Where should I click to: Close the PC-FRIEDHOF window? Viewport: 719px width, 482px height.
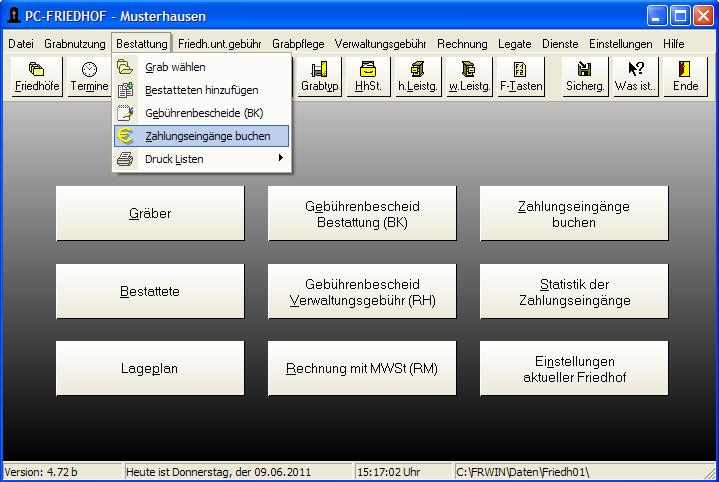pos(703,16)
